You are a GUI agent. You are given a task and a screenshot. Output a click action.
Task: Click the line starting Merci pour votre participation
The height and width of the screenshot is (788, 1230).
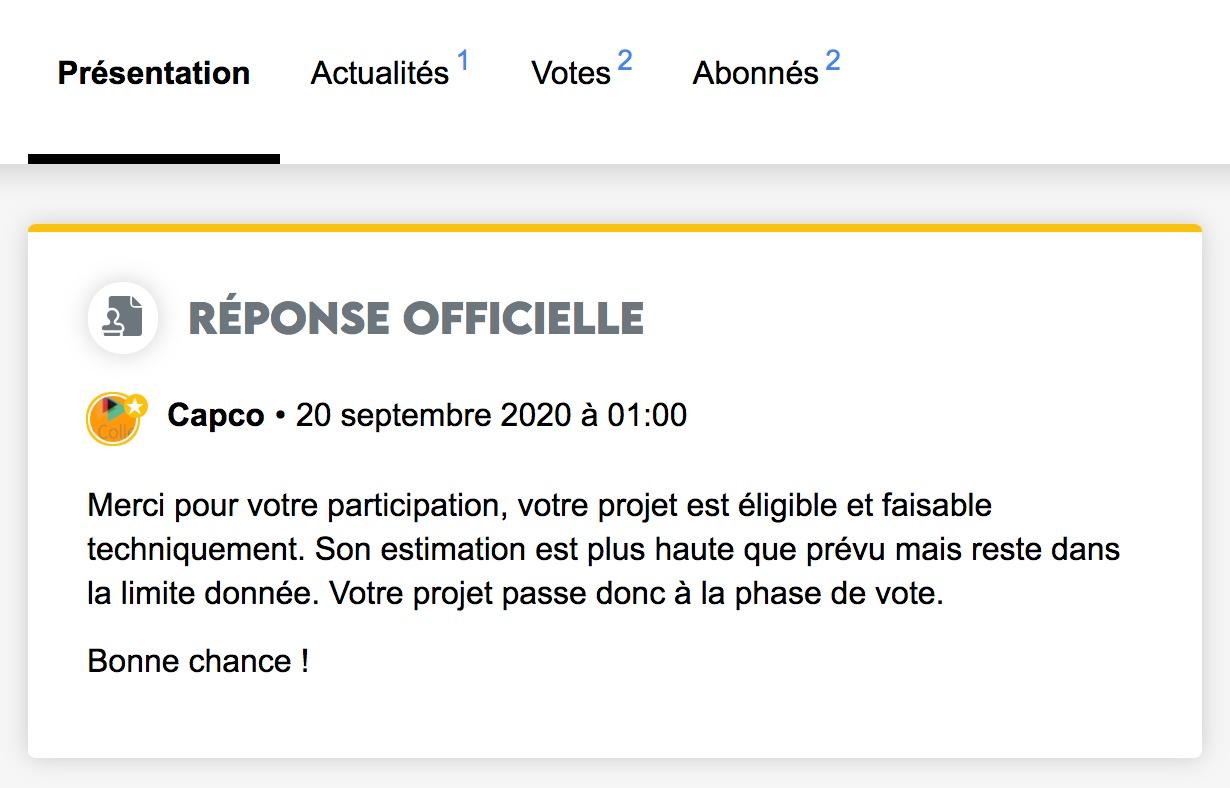coord(540,505)
